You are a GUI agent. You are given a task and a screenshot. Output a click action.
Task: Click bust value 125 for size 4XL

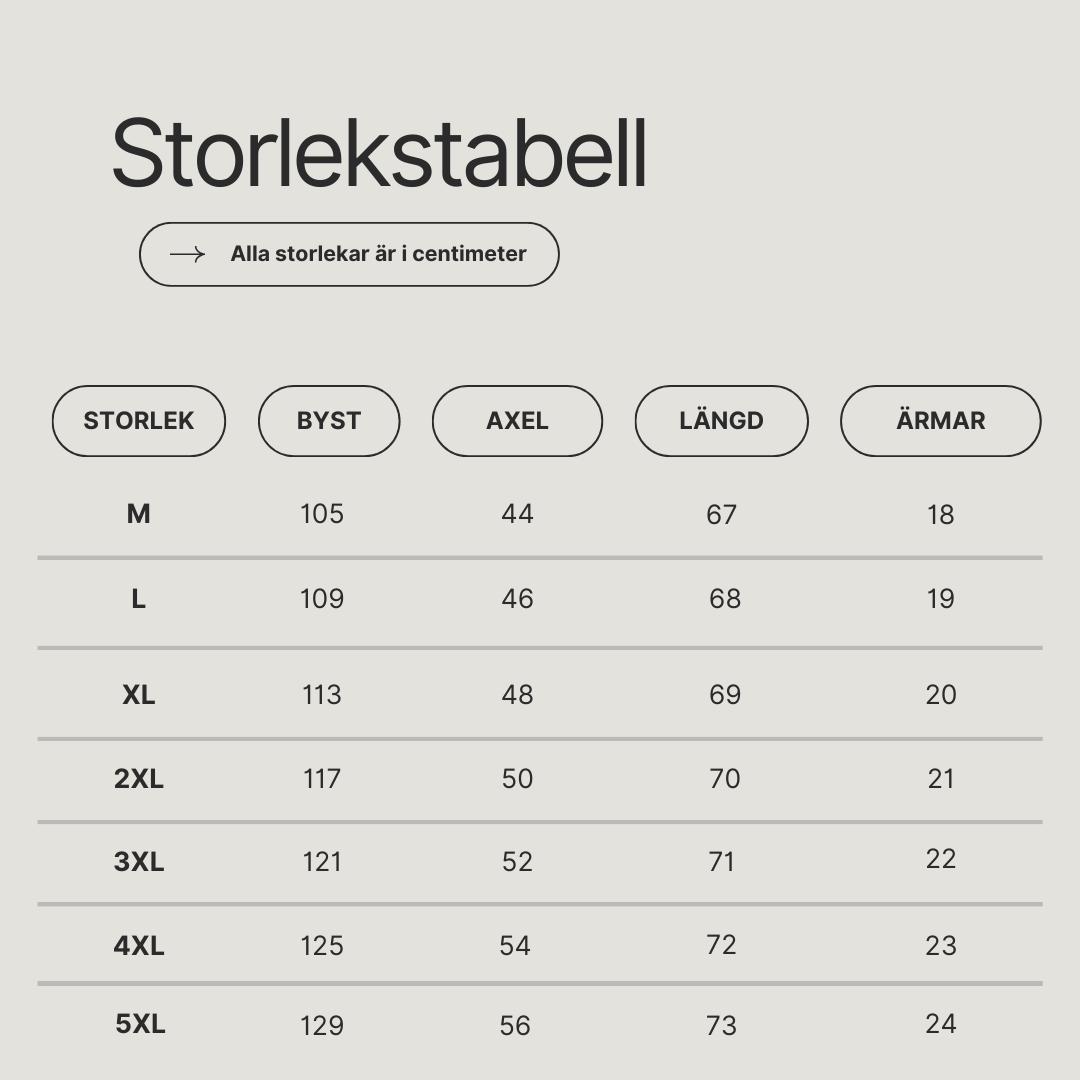pos(322,946)
